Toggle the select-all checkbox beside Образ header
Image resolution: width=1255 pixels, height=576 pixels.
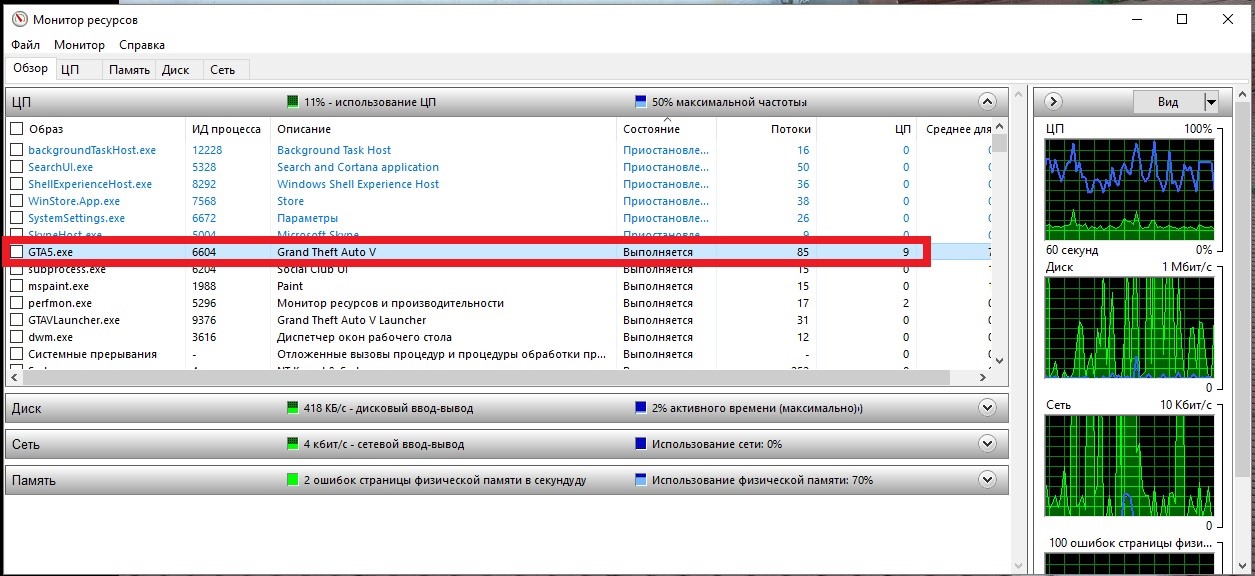(x=16, y=129)
